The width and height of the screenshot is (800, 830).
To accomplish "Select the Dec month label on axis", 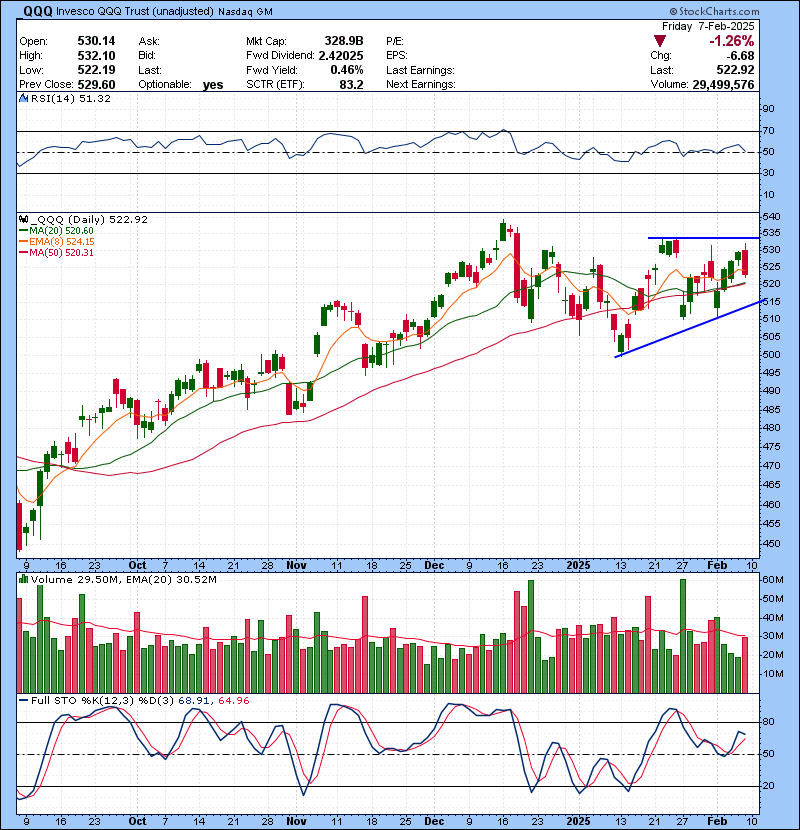I will tap(434, 563).
